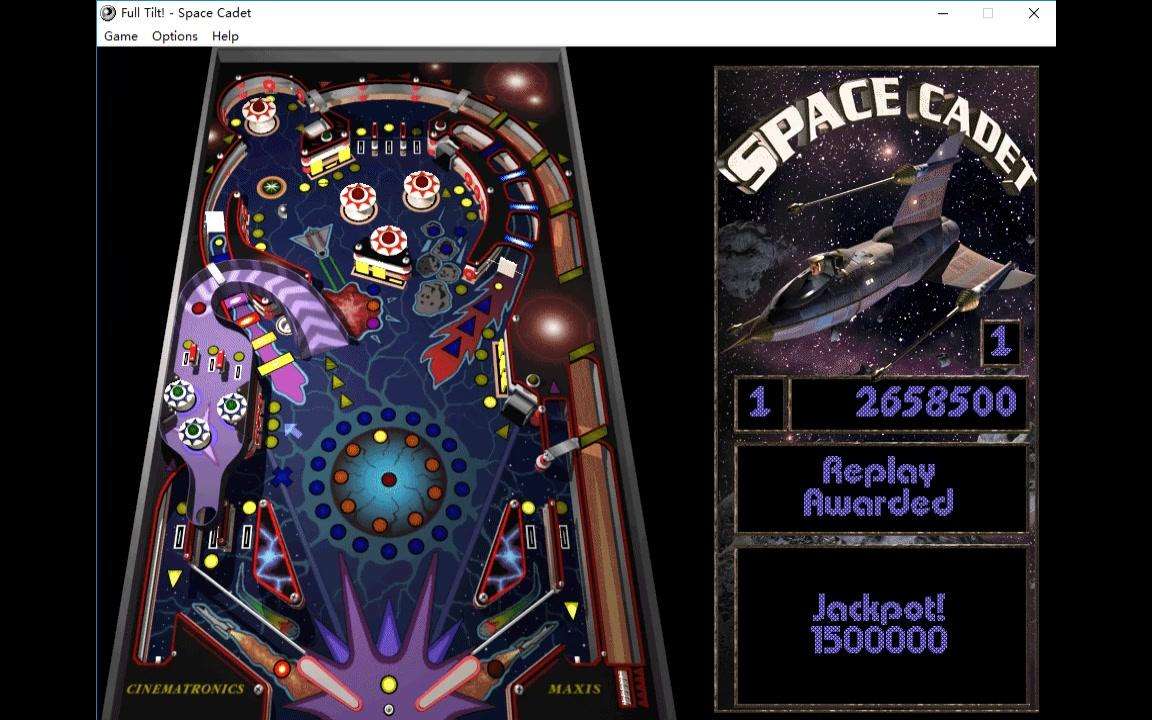The width and height of the screenshot is (1152, 720).
Task: Click the Full Tilt! pinball title bar icon
Action: point(108,13)
